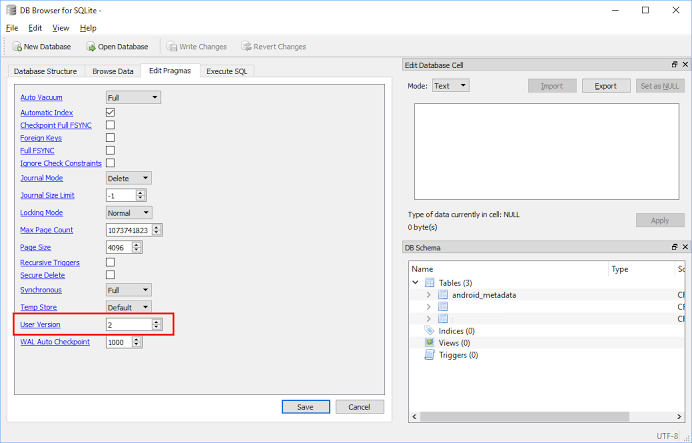
Task: Click the Indices tag icon
Action: point(429,330)
